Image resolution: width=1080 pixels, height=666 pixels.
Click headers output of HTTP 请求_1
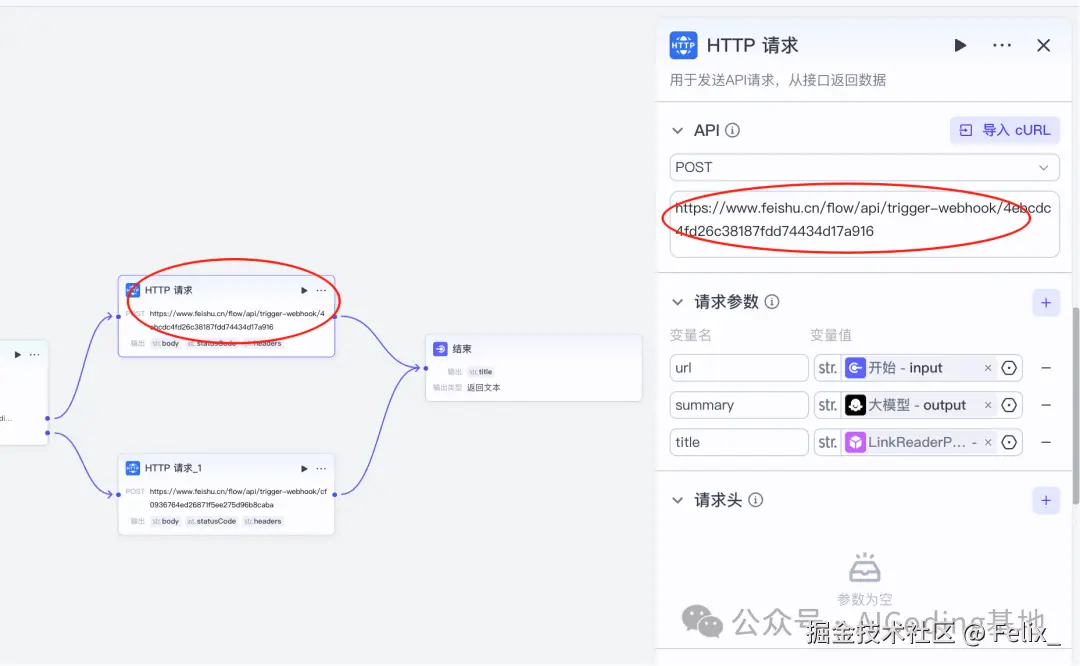tap(262, 521)
